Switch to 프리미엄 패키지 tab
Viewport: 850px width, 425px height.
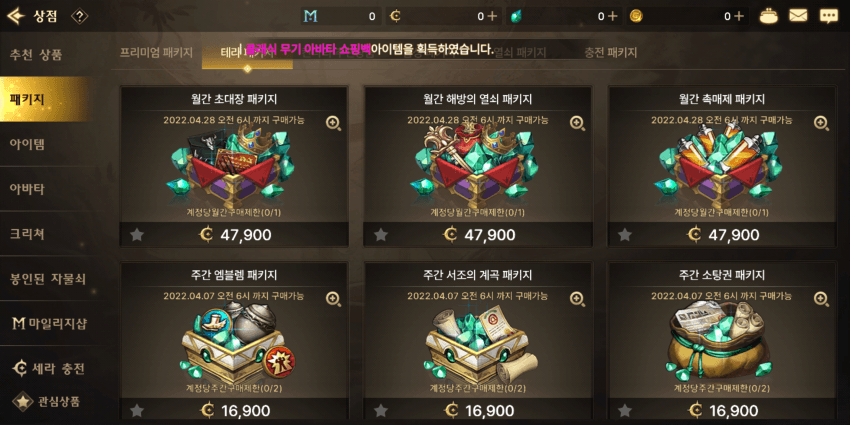(156, 53)
